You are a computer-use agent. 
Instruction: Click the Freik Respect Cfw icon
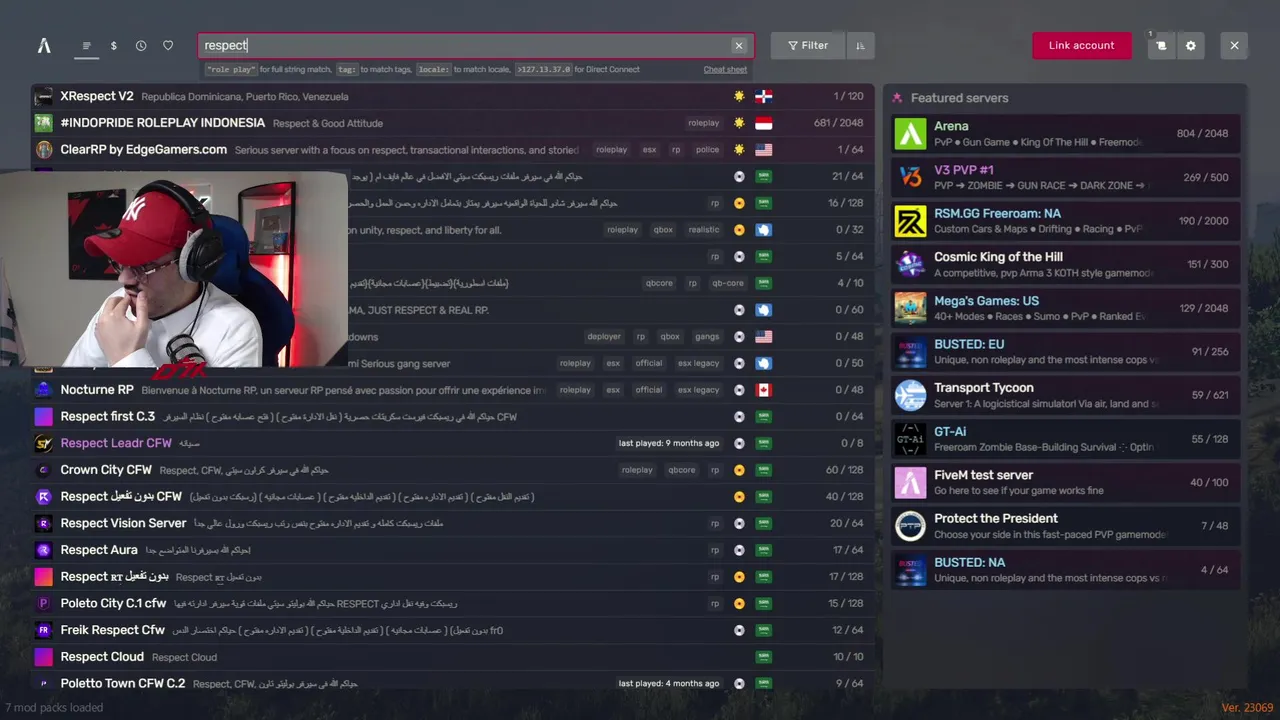point(43,630)
